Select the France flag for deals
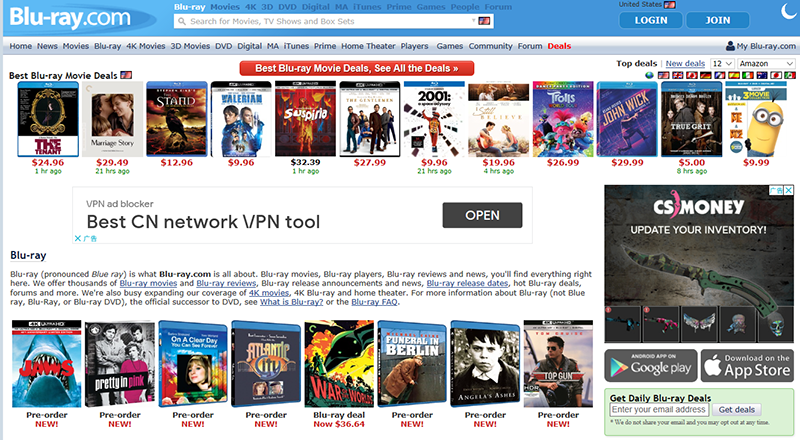Image resolution: width=800 pixels, height=440 pixels. point(720,75)
